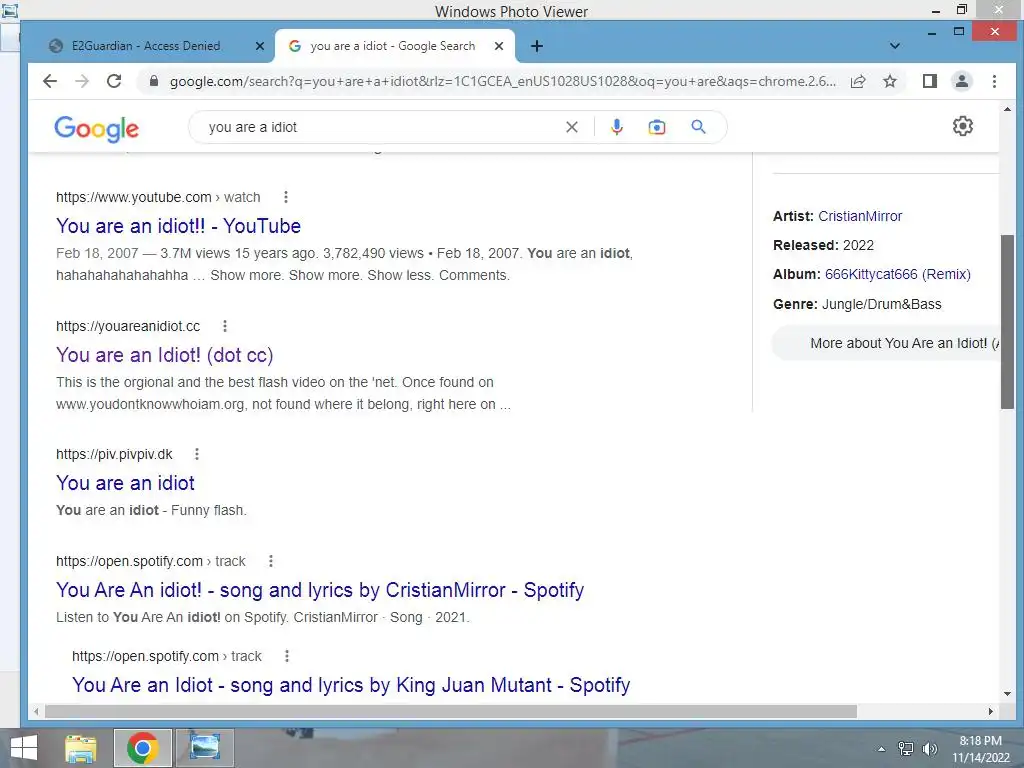
Task: Open options for King Juan Mutant result
Action: (287, 656)
